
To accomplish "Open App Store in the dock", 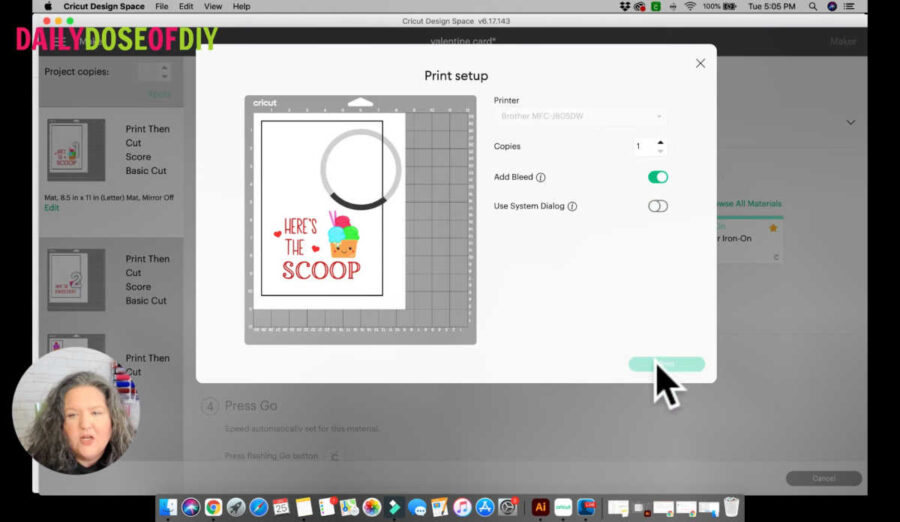I will point(485,507).
